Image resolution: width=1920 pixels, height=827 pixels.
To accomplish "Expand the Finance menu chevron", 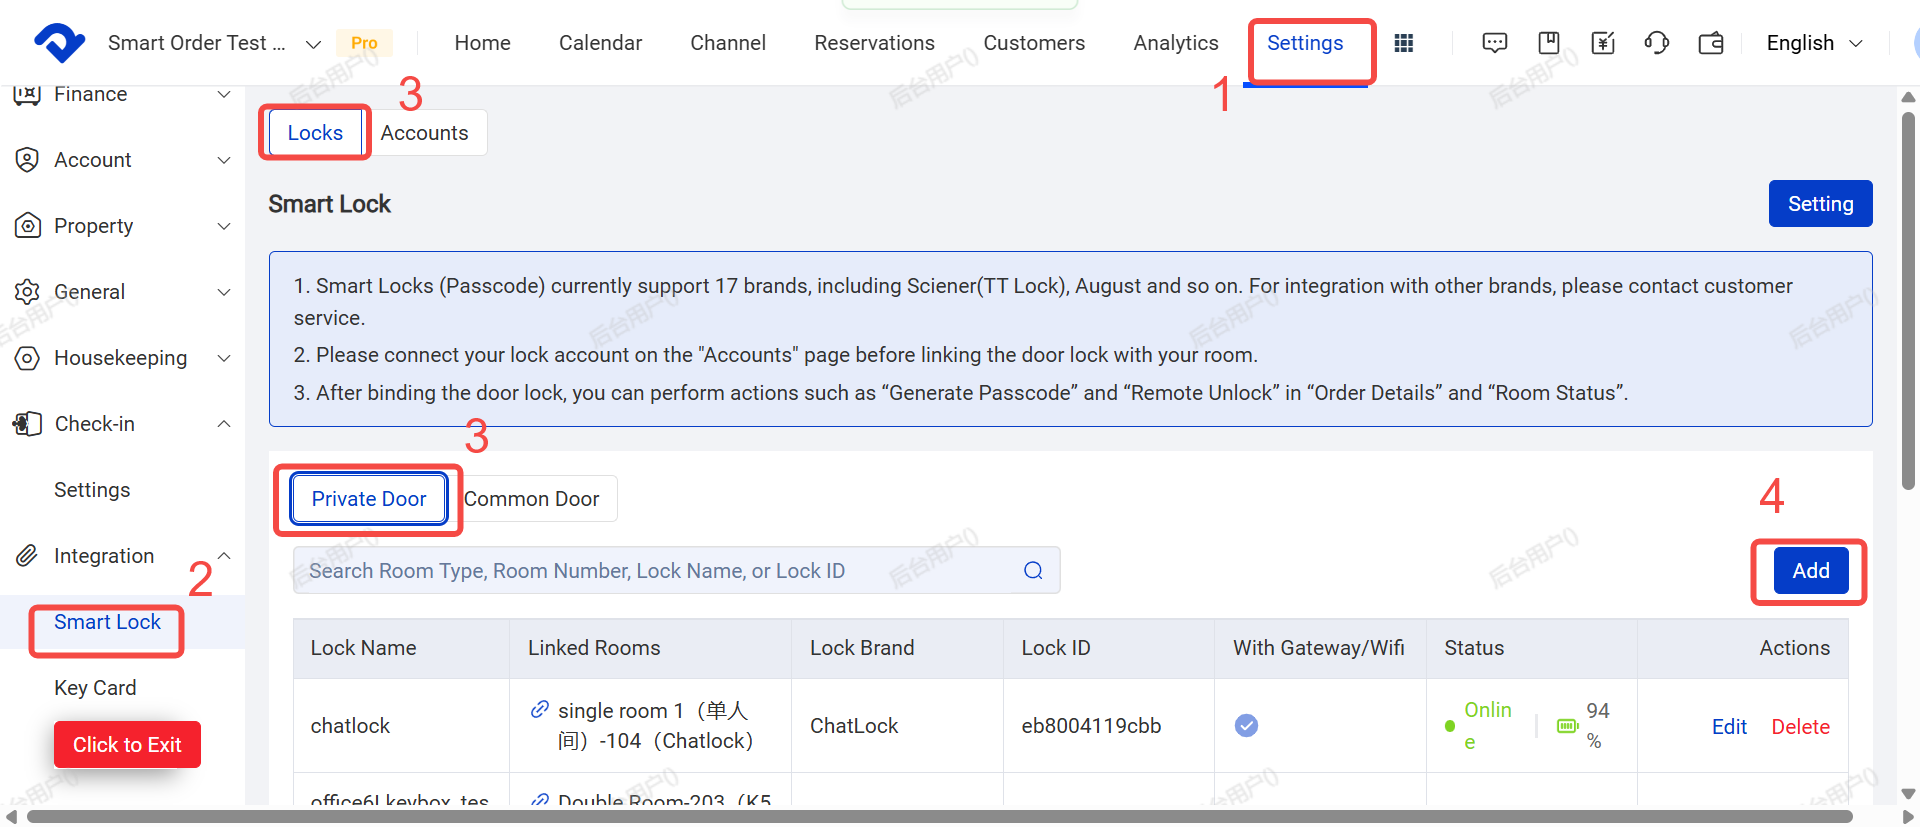I will [224, 94].
